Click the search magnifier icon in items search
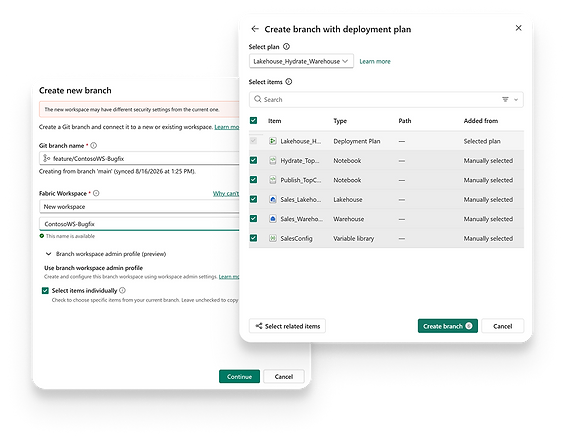This screenshot has height=441, width=565. pyautogui.click(x=257, y=99)
